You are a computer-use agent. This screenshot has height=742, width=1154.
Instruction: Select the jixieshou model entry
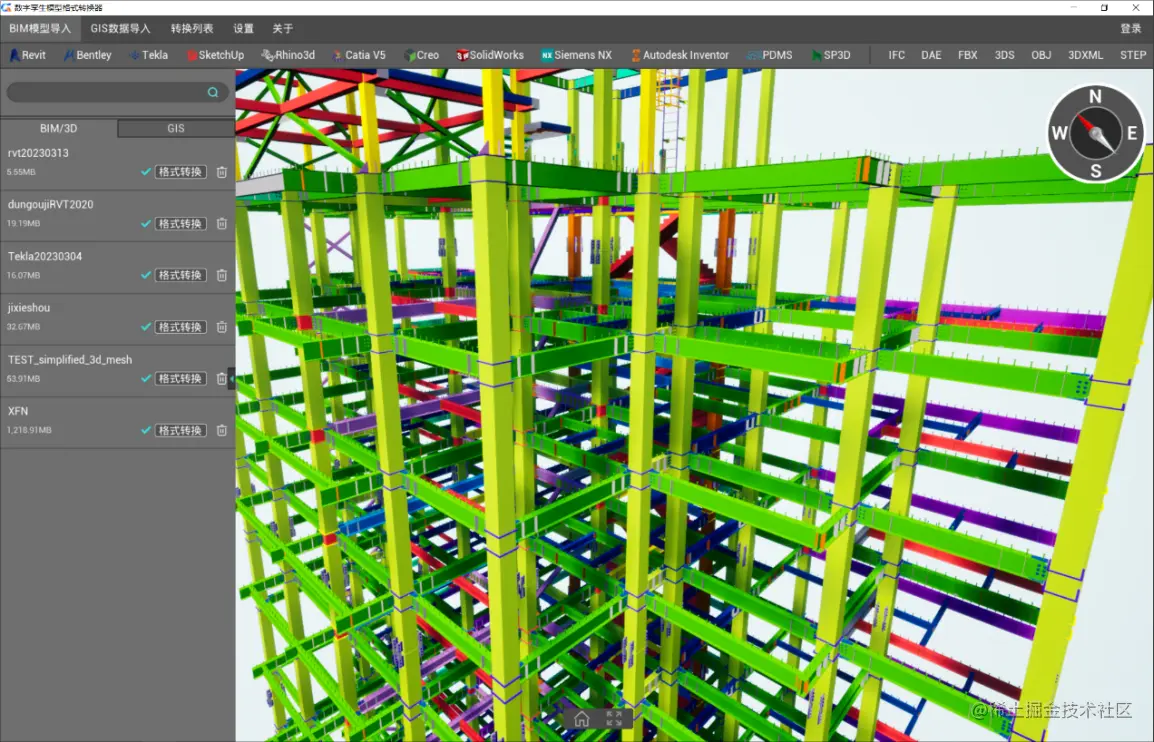point(118,319)
